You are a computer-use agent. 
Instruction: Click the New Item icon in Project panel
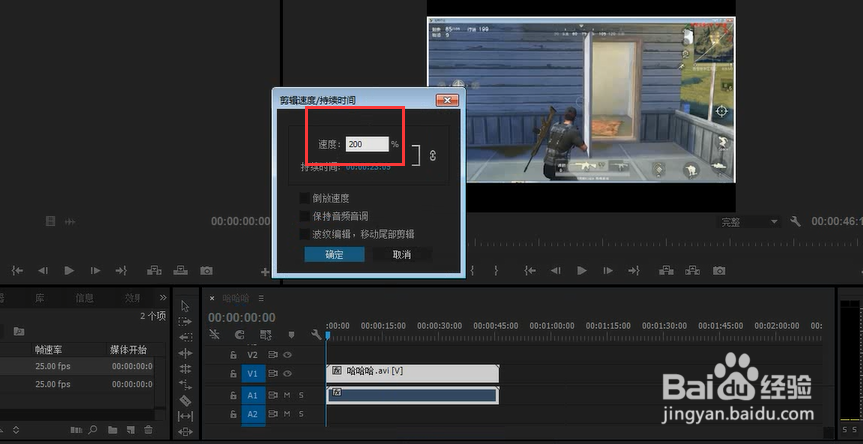(x=130, y=430)
